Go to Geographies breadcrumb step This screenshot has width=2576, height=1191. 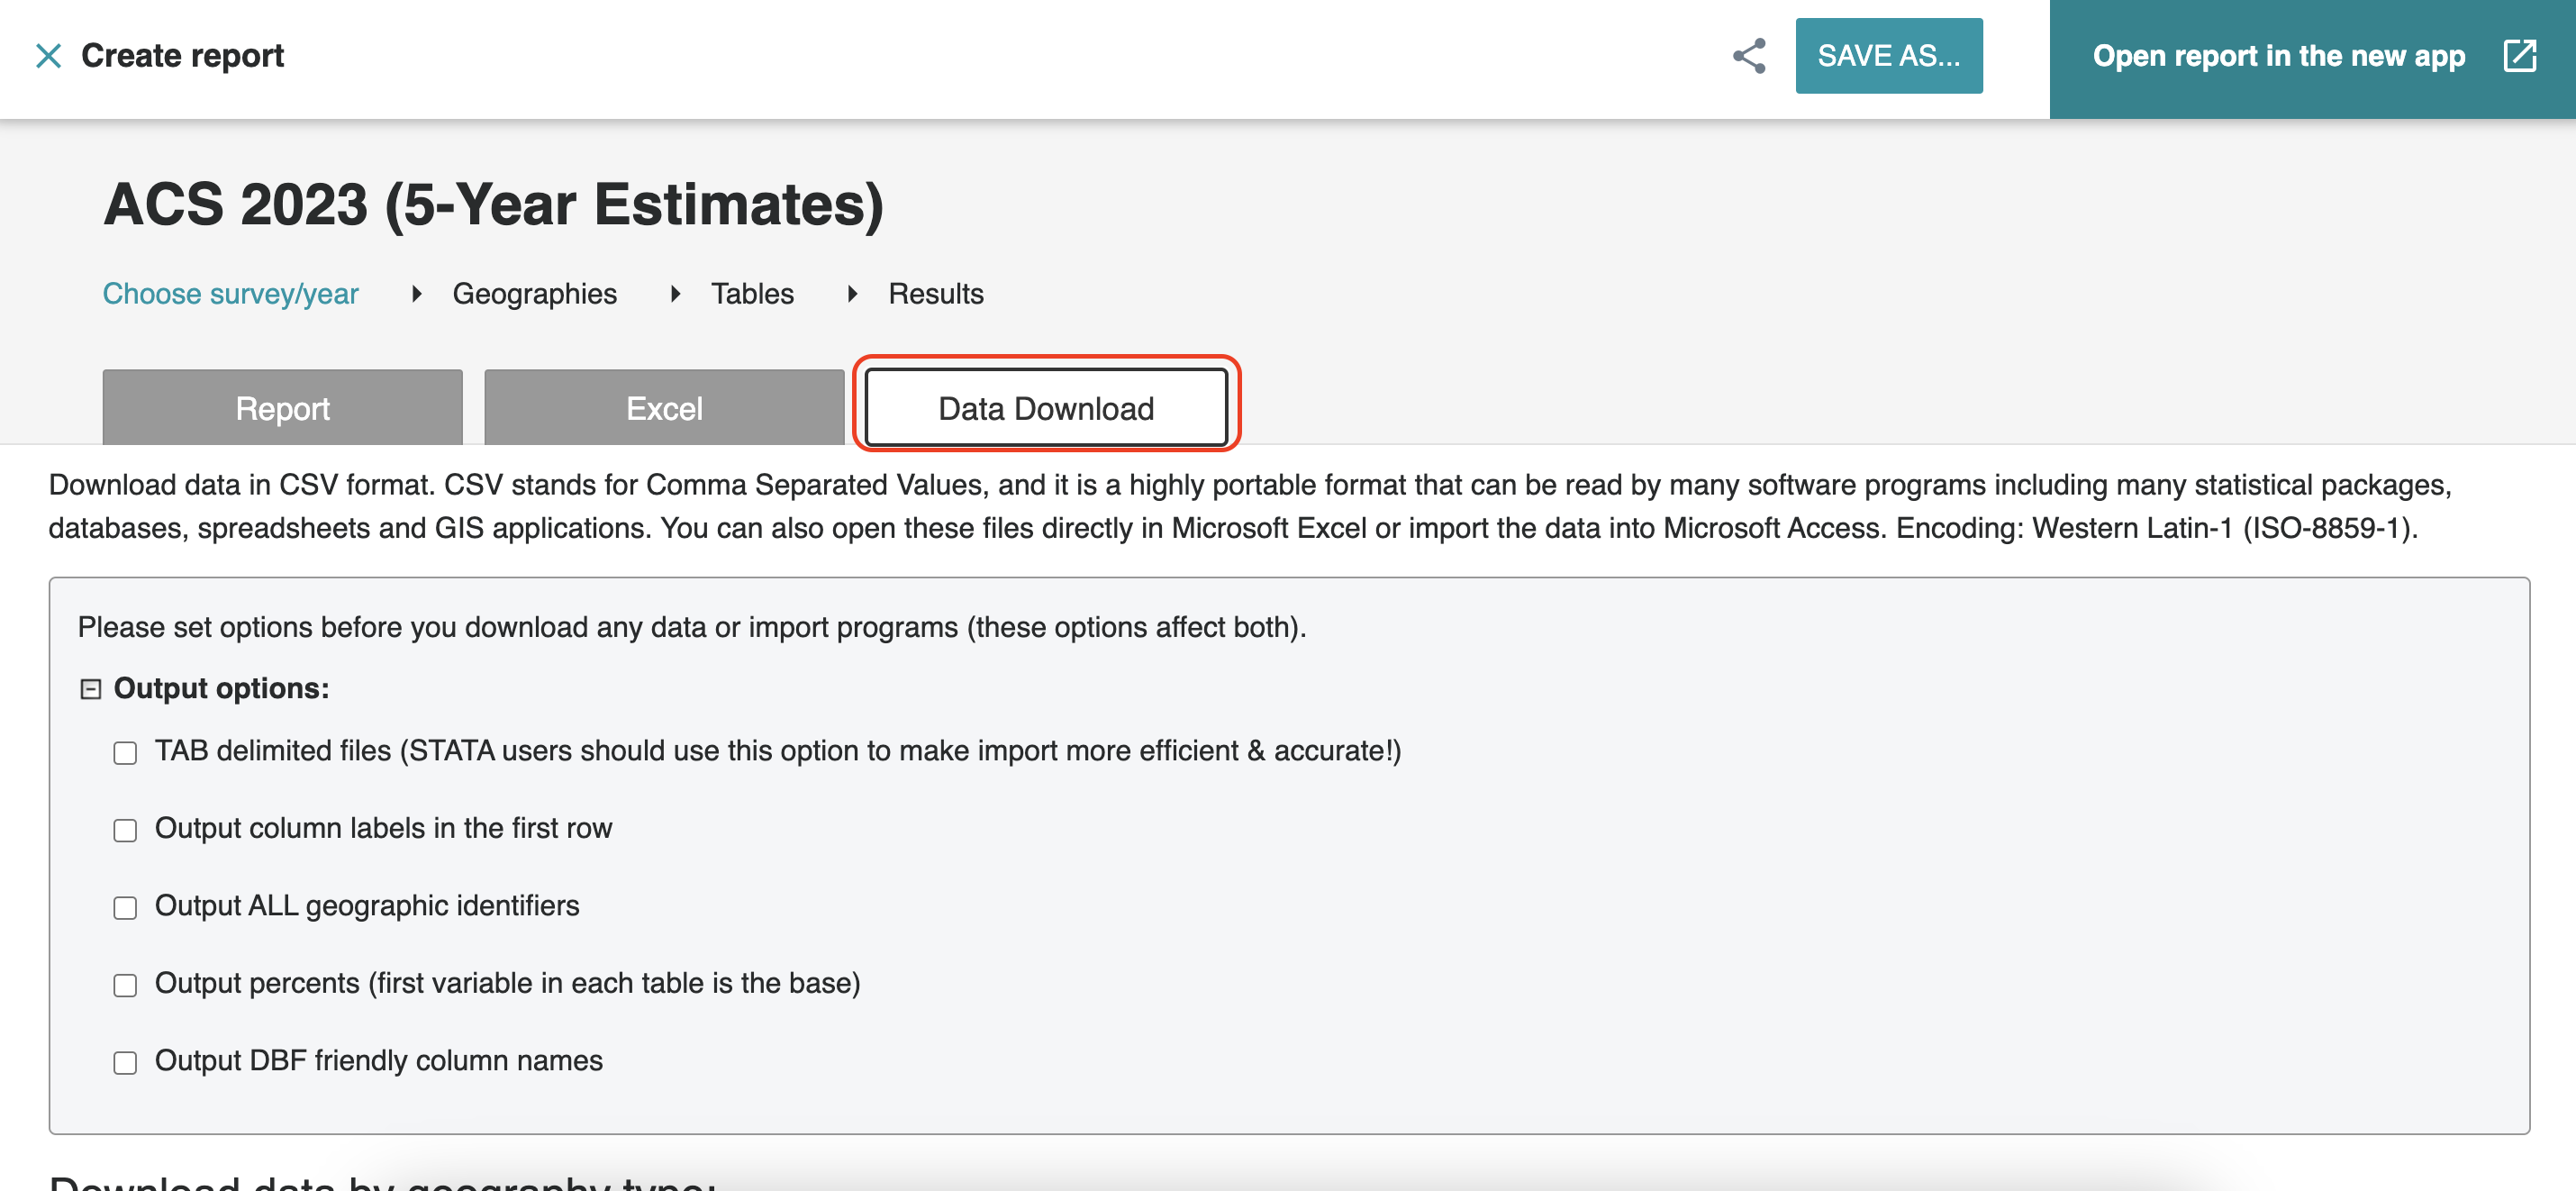pos(534,294)
